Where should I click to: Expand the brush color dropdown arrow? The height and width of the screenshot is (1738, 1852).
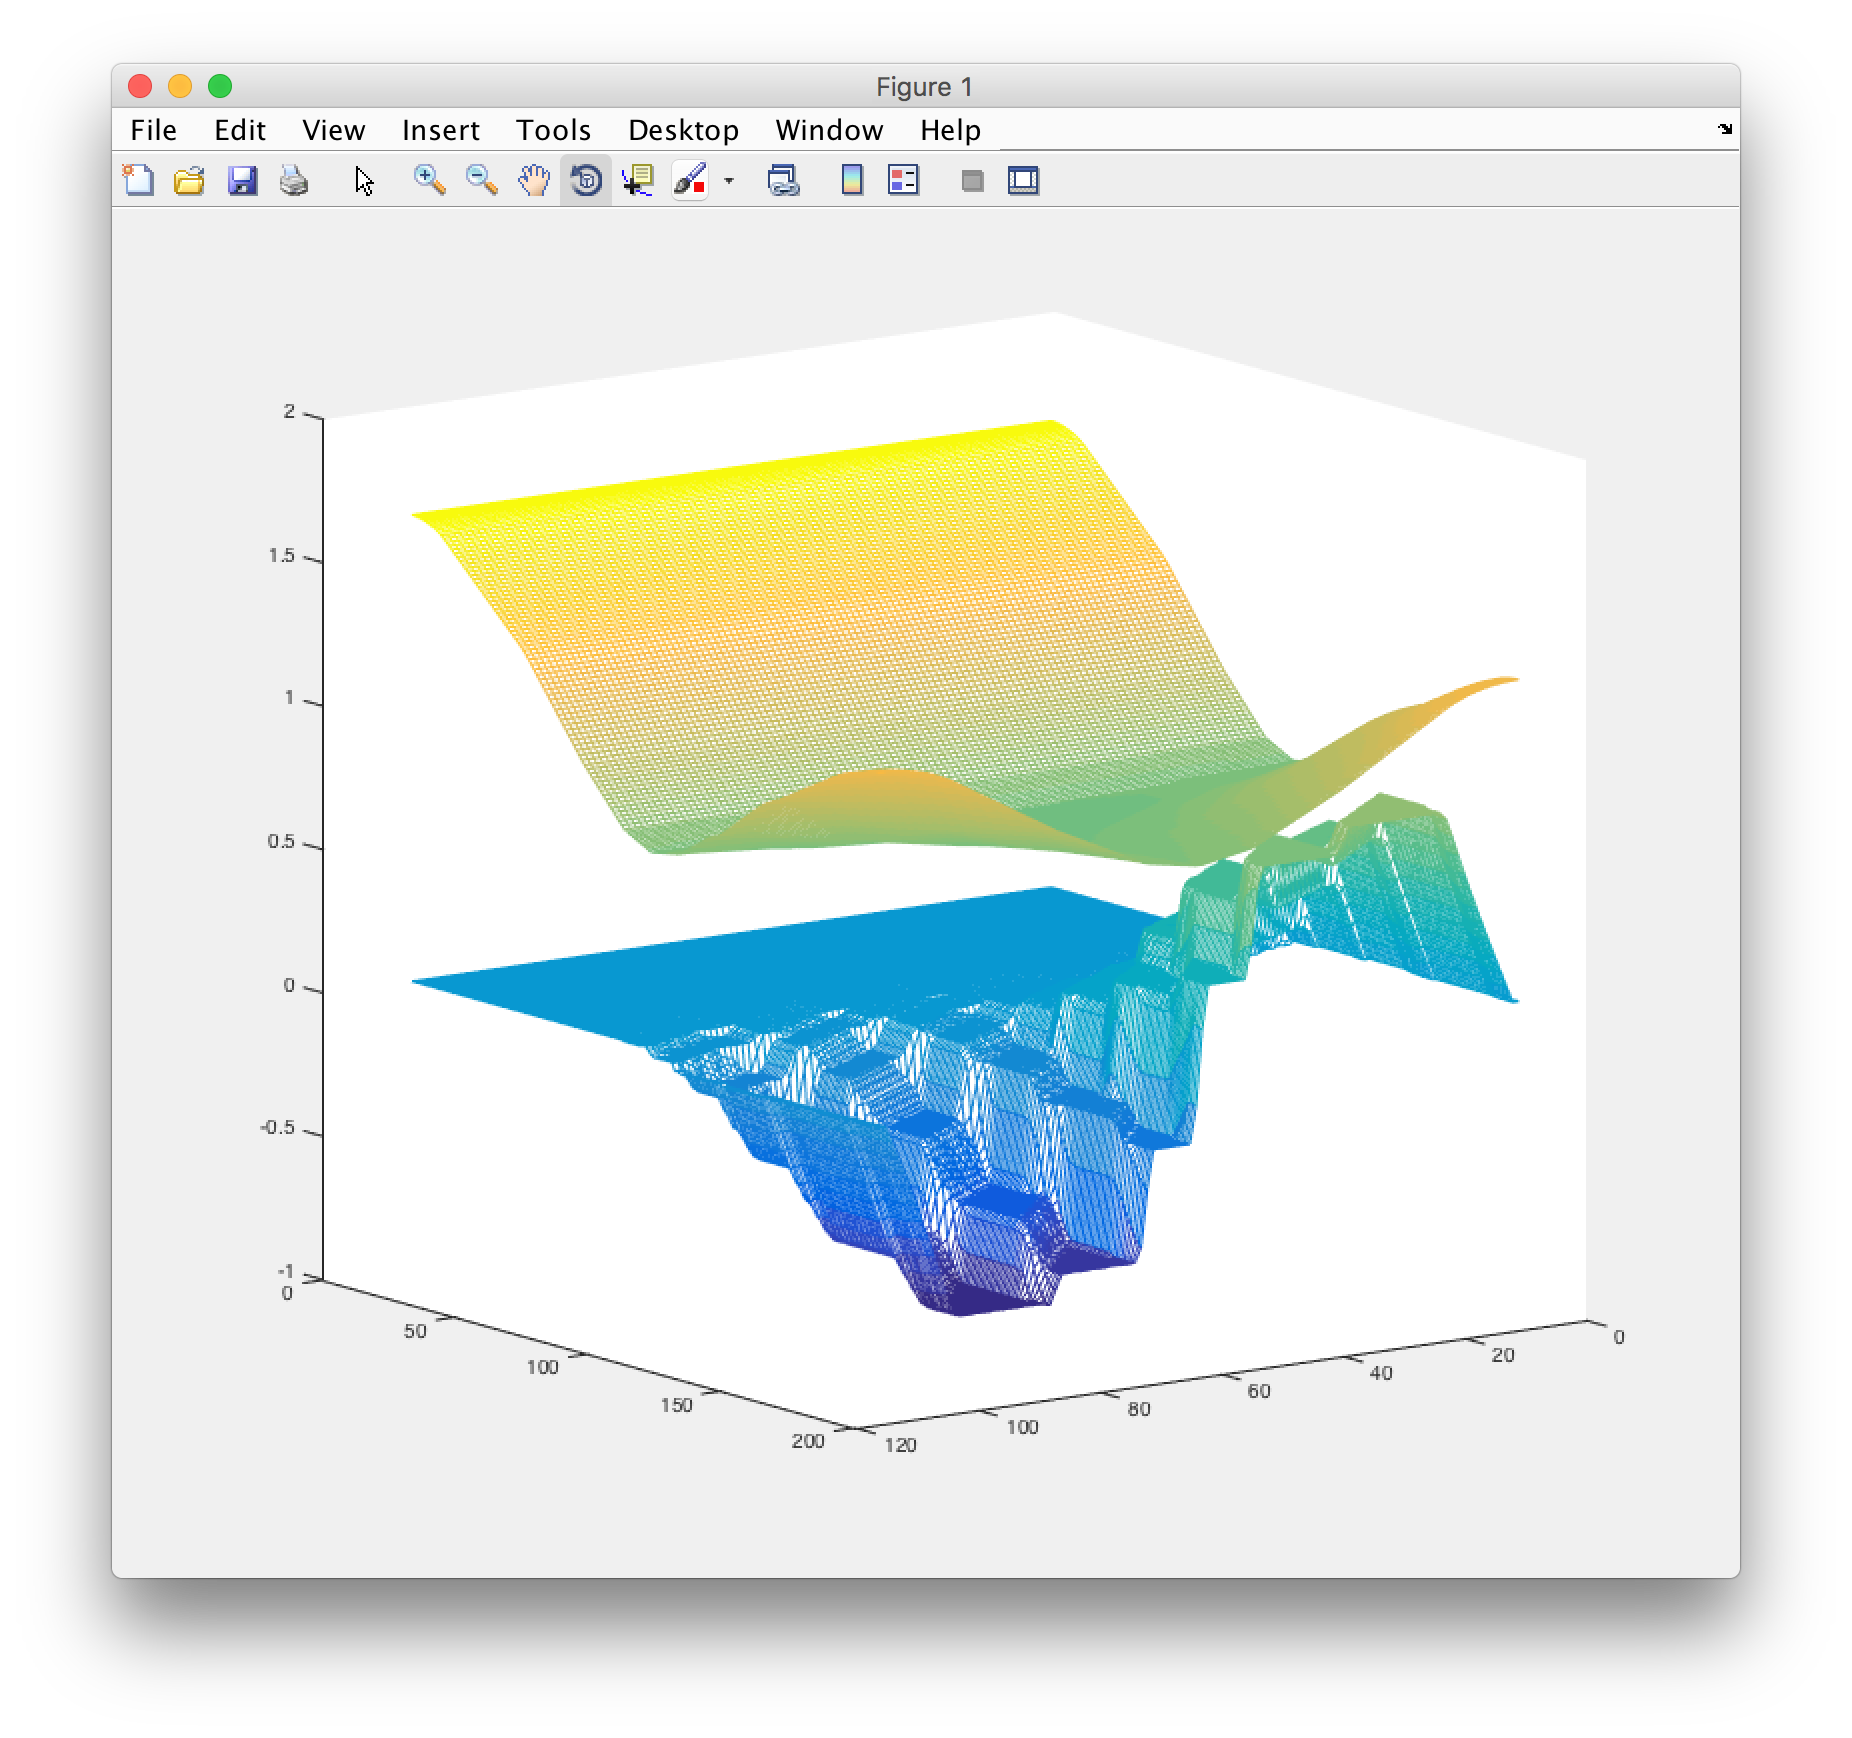pos(729,181)
